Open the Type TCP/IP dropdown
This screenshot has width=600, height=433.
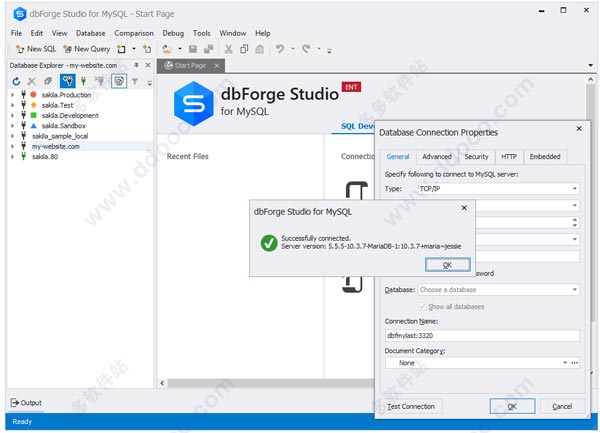point(575,189)
